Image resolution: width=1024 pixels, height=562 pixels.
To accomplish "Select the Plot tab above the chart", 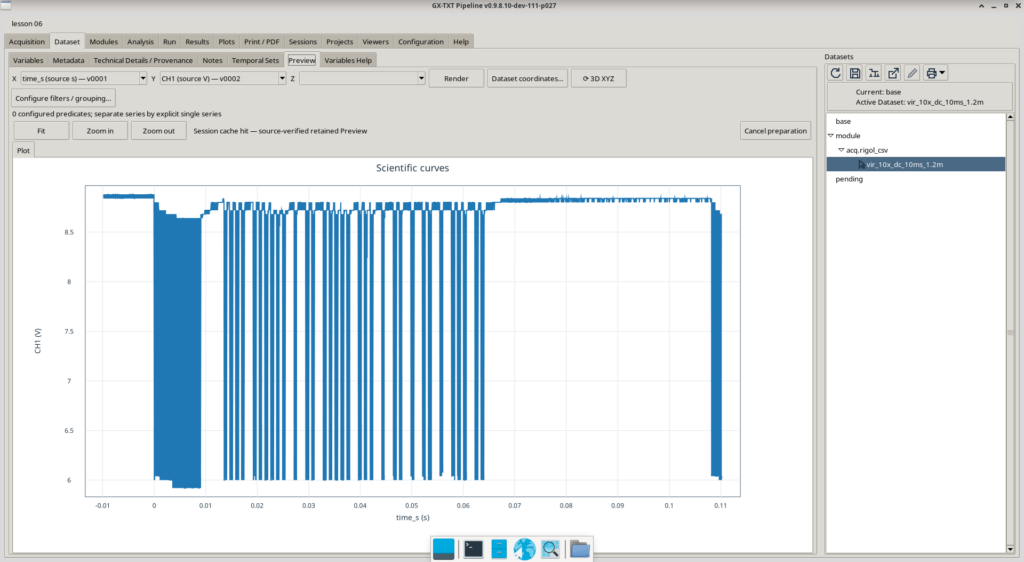I will (x=24, y=150).
